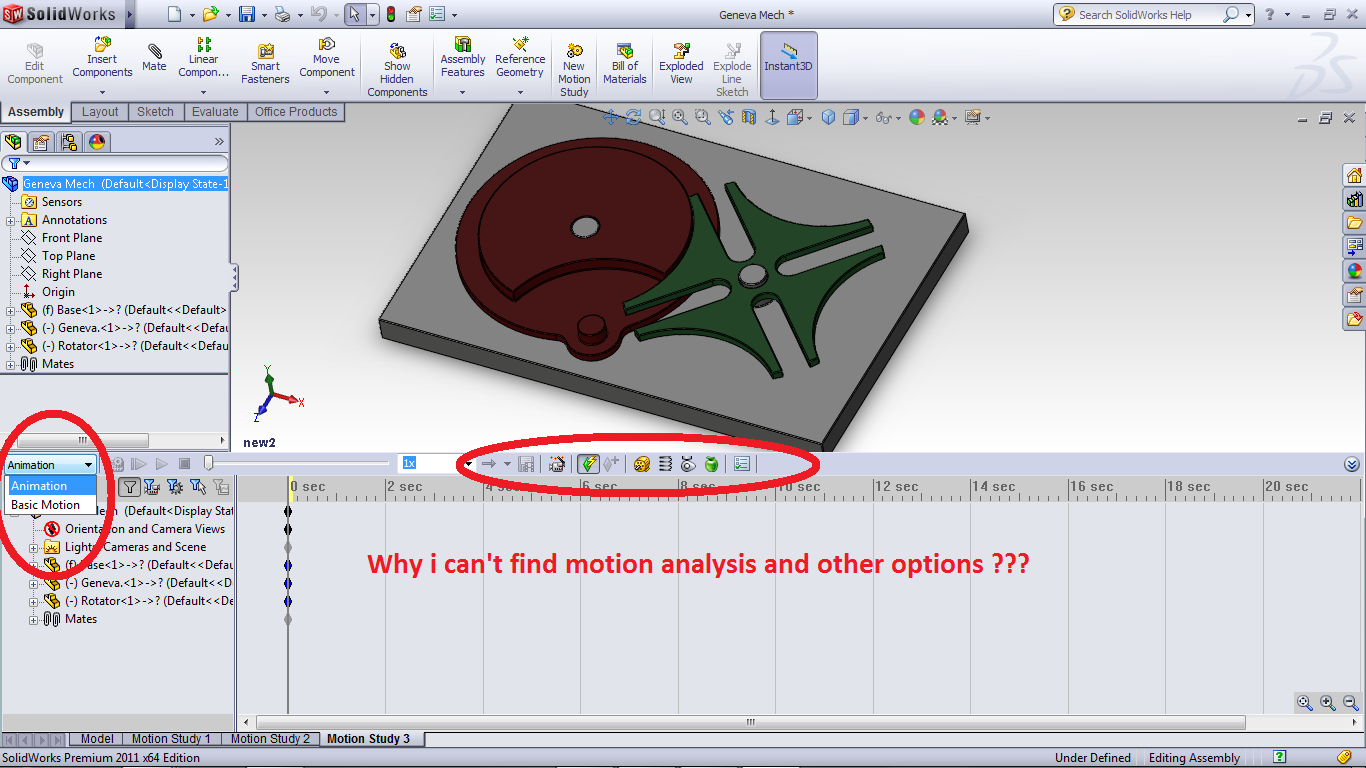Click the Section View icon
This screenshot has width=1366, height=768.
pos(750,117)
